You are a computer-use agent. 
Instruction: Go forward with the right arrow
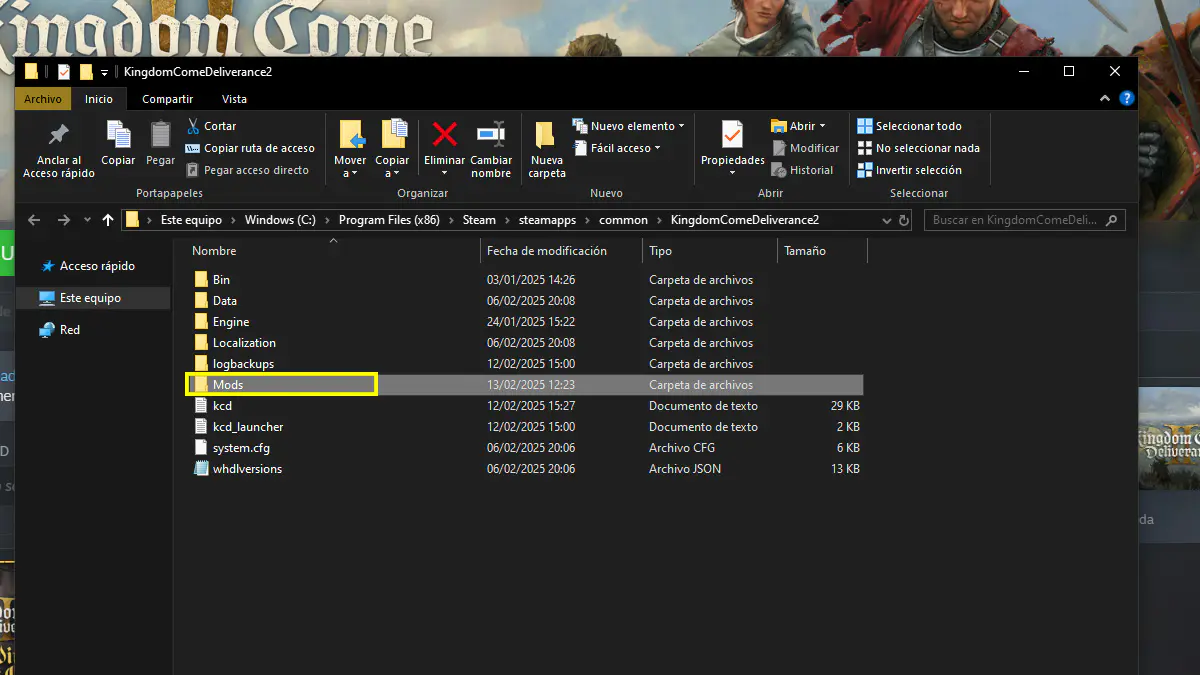64,220
